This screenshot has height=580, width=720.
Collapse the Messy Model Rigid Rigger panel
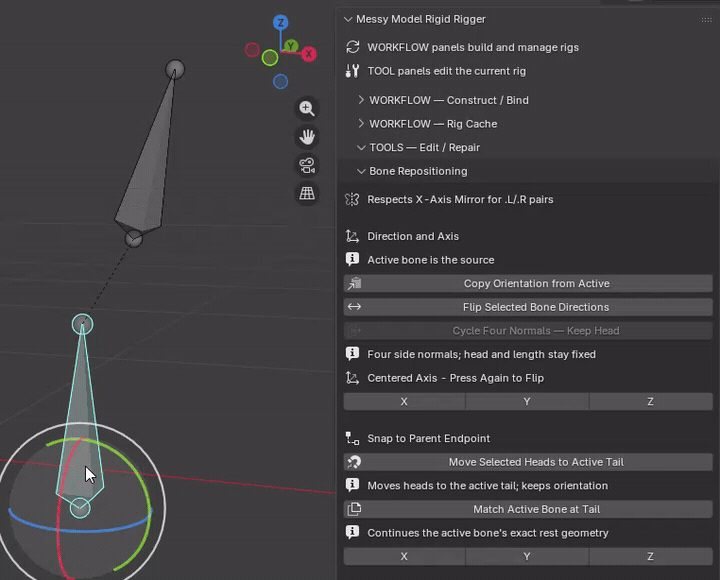click(x=348, y=19)
